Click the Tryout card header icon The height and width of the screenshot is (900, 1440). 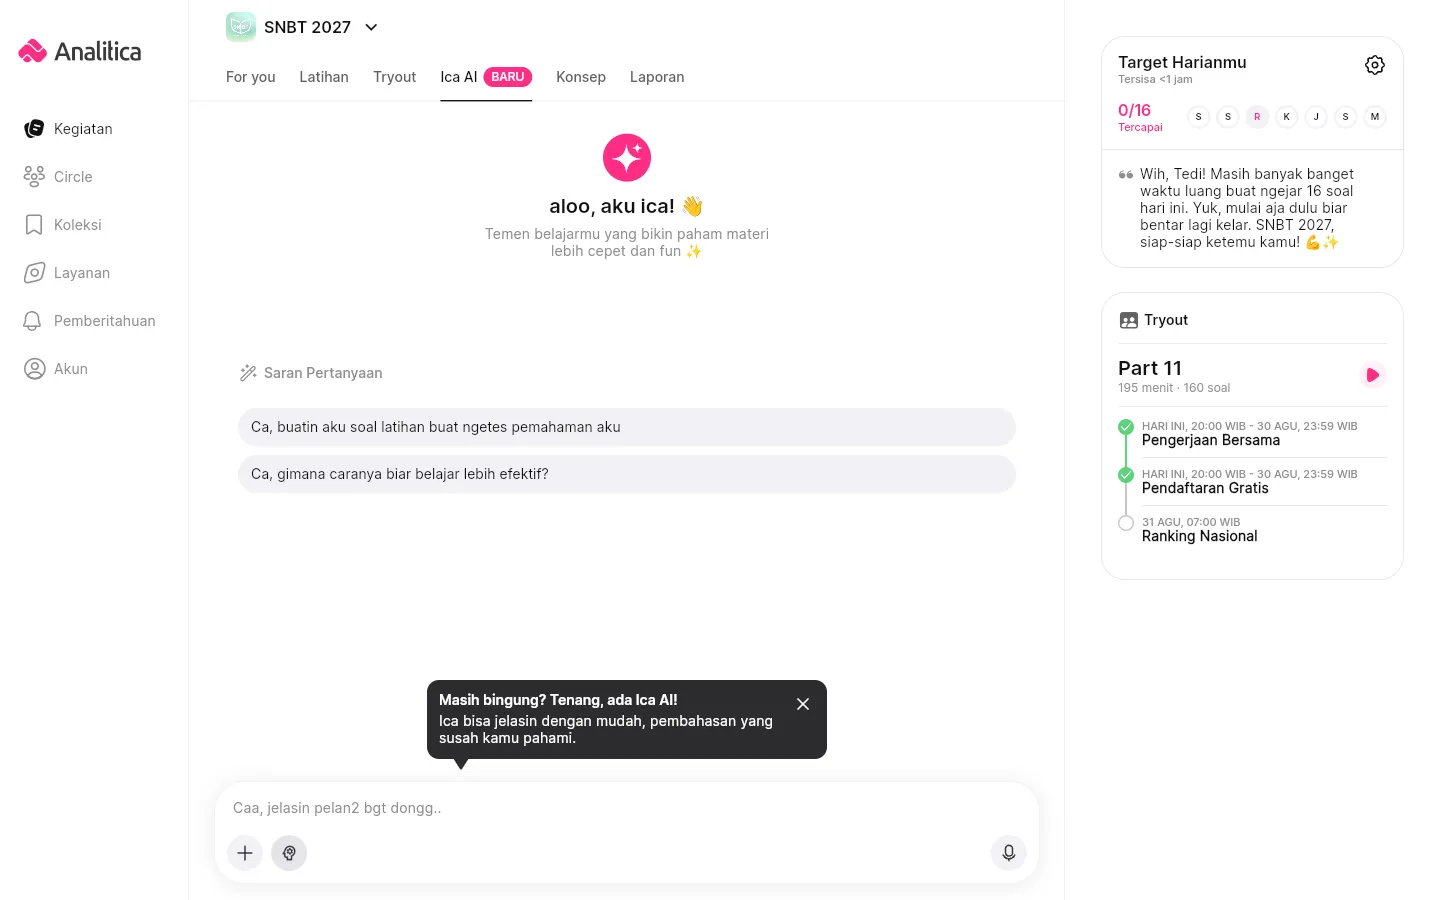tap(1129, 321)
